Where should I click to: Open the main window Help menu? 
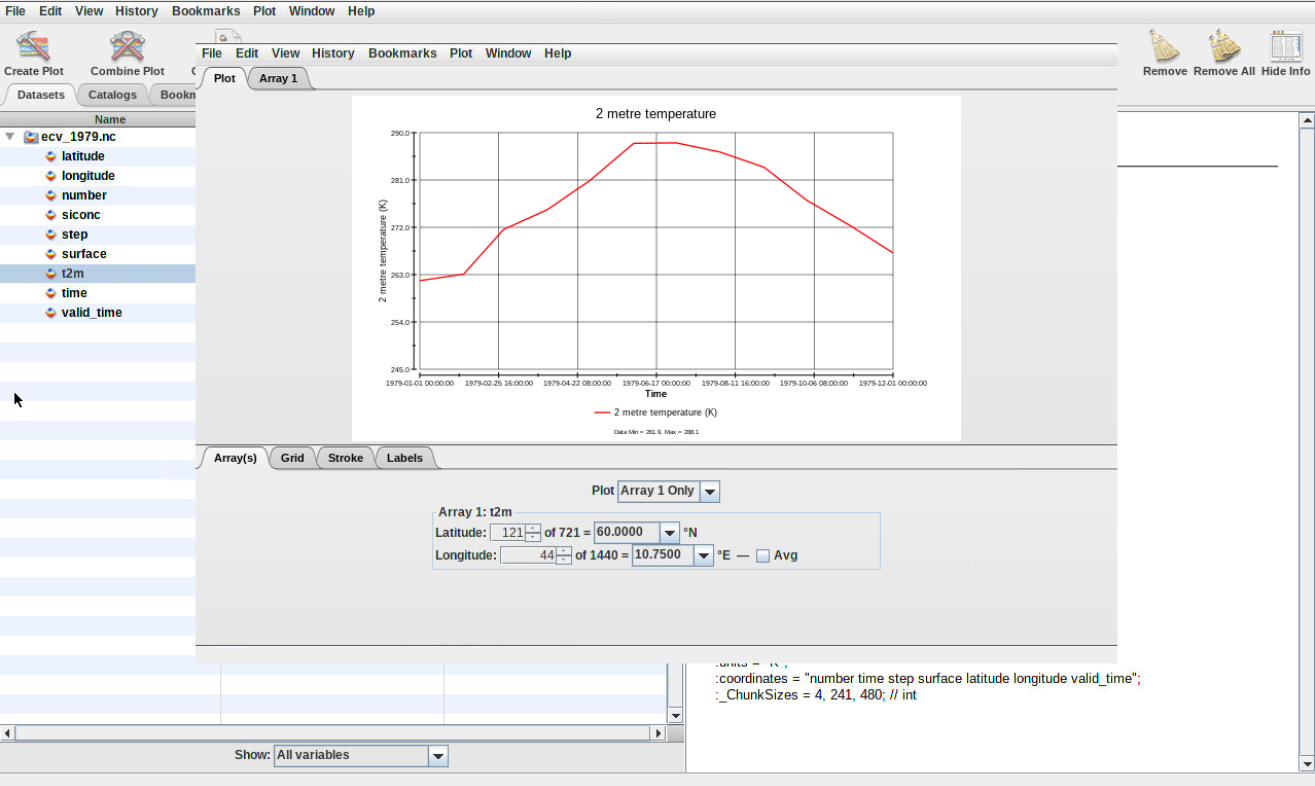[361, 11]
